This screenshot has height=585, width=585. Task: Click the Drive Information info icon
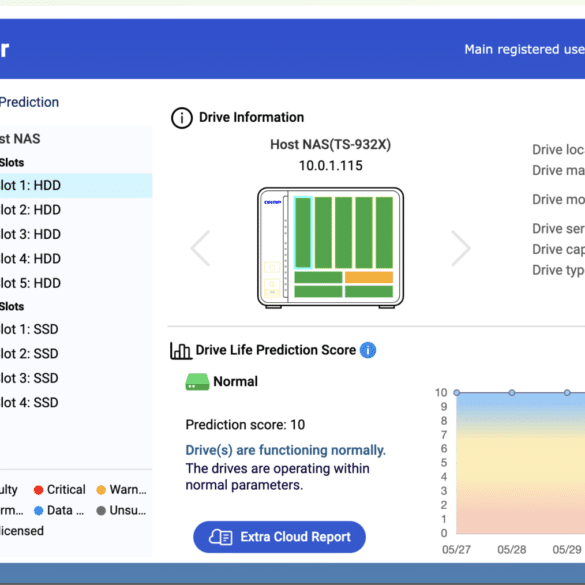click(x=182, y=118)
